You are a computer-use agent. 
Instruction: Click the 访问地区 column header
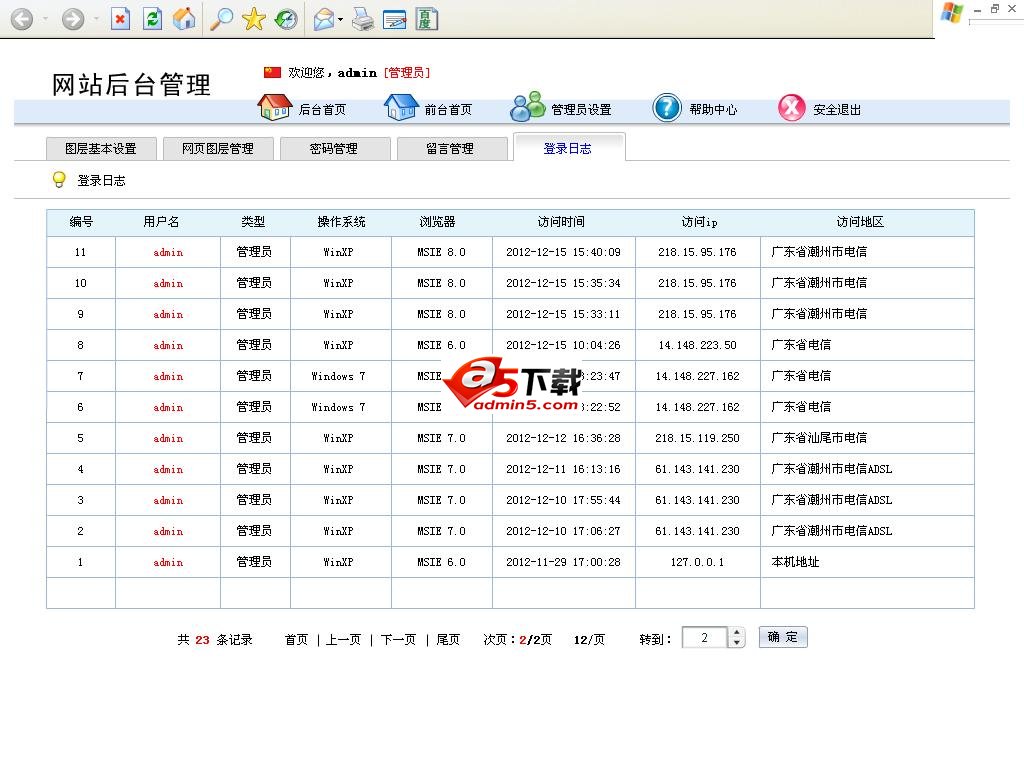pyautogui.click(x=861, y=222)
